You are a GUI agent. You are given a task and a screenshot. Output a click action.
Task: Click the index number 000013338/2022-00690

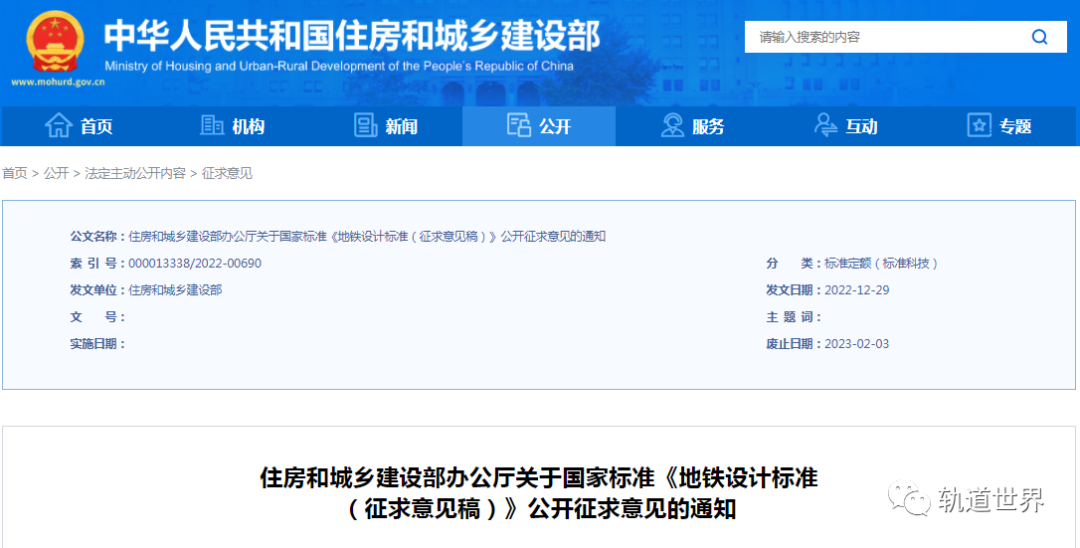coord(195,264)
